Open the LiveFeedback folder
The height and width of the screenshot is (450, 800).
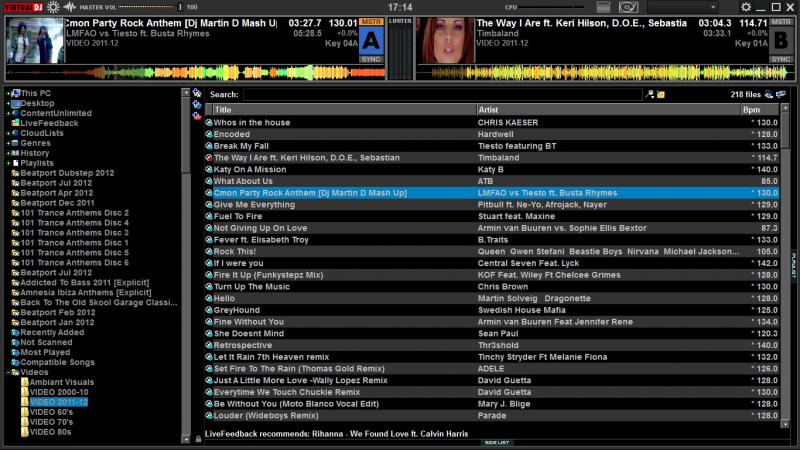(x=45, y=123)
